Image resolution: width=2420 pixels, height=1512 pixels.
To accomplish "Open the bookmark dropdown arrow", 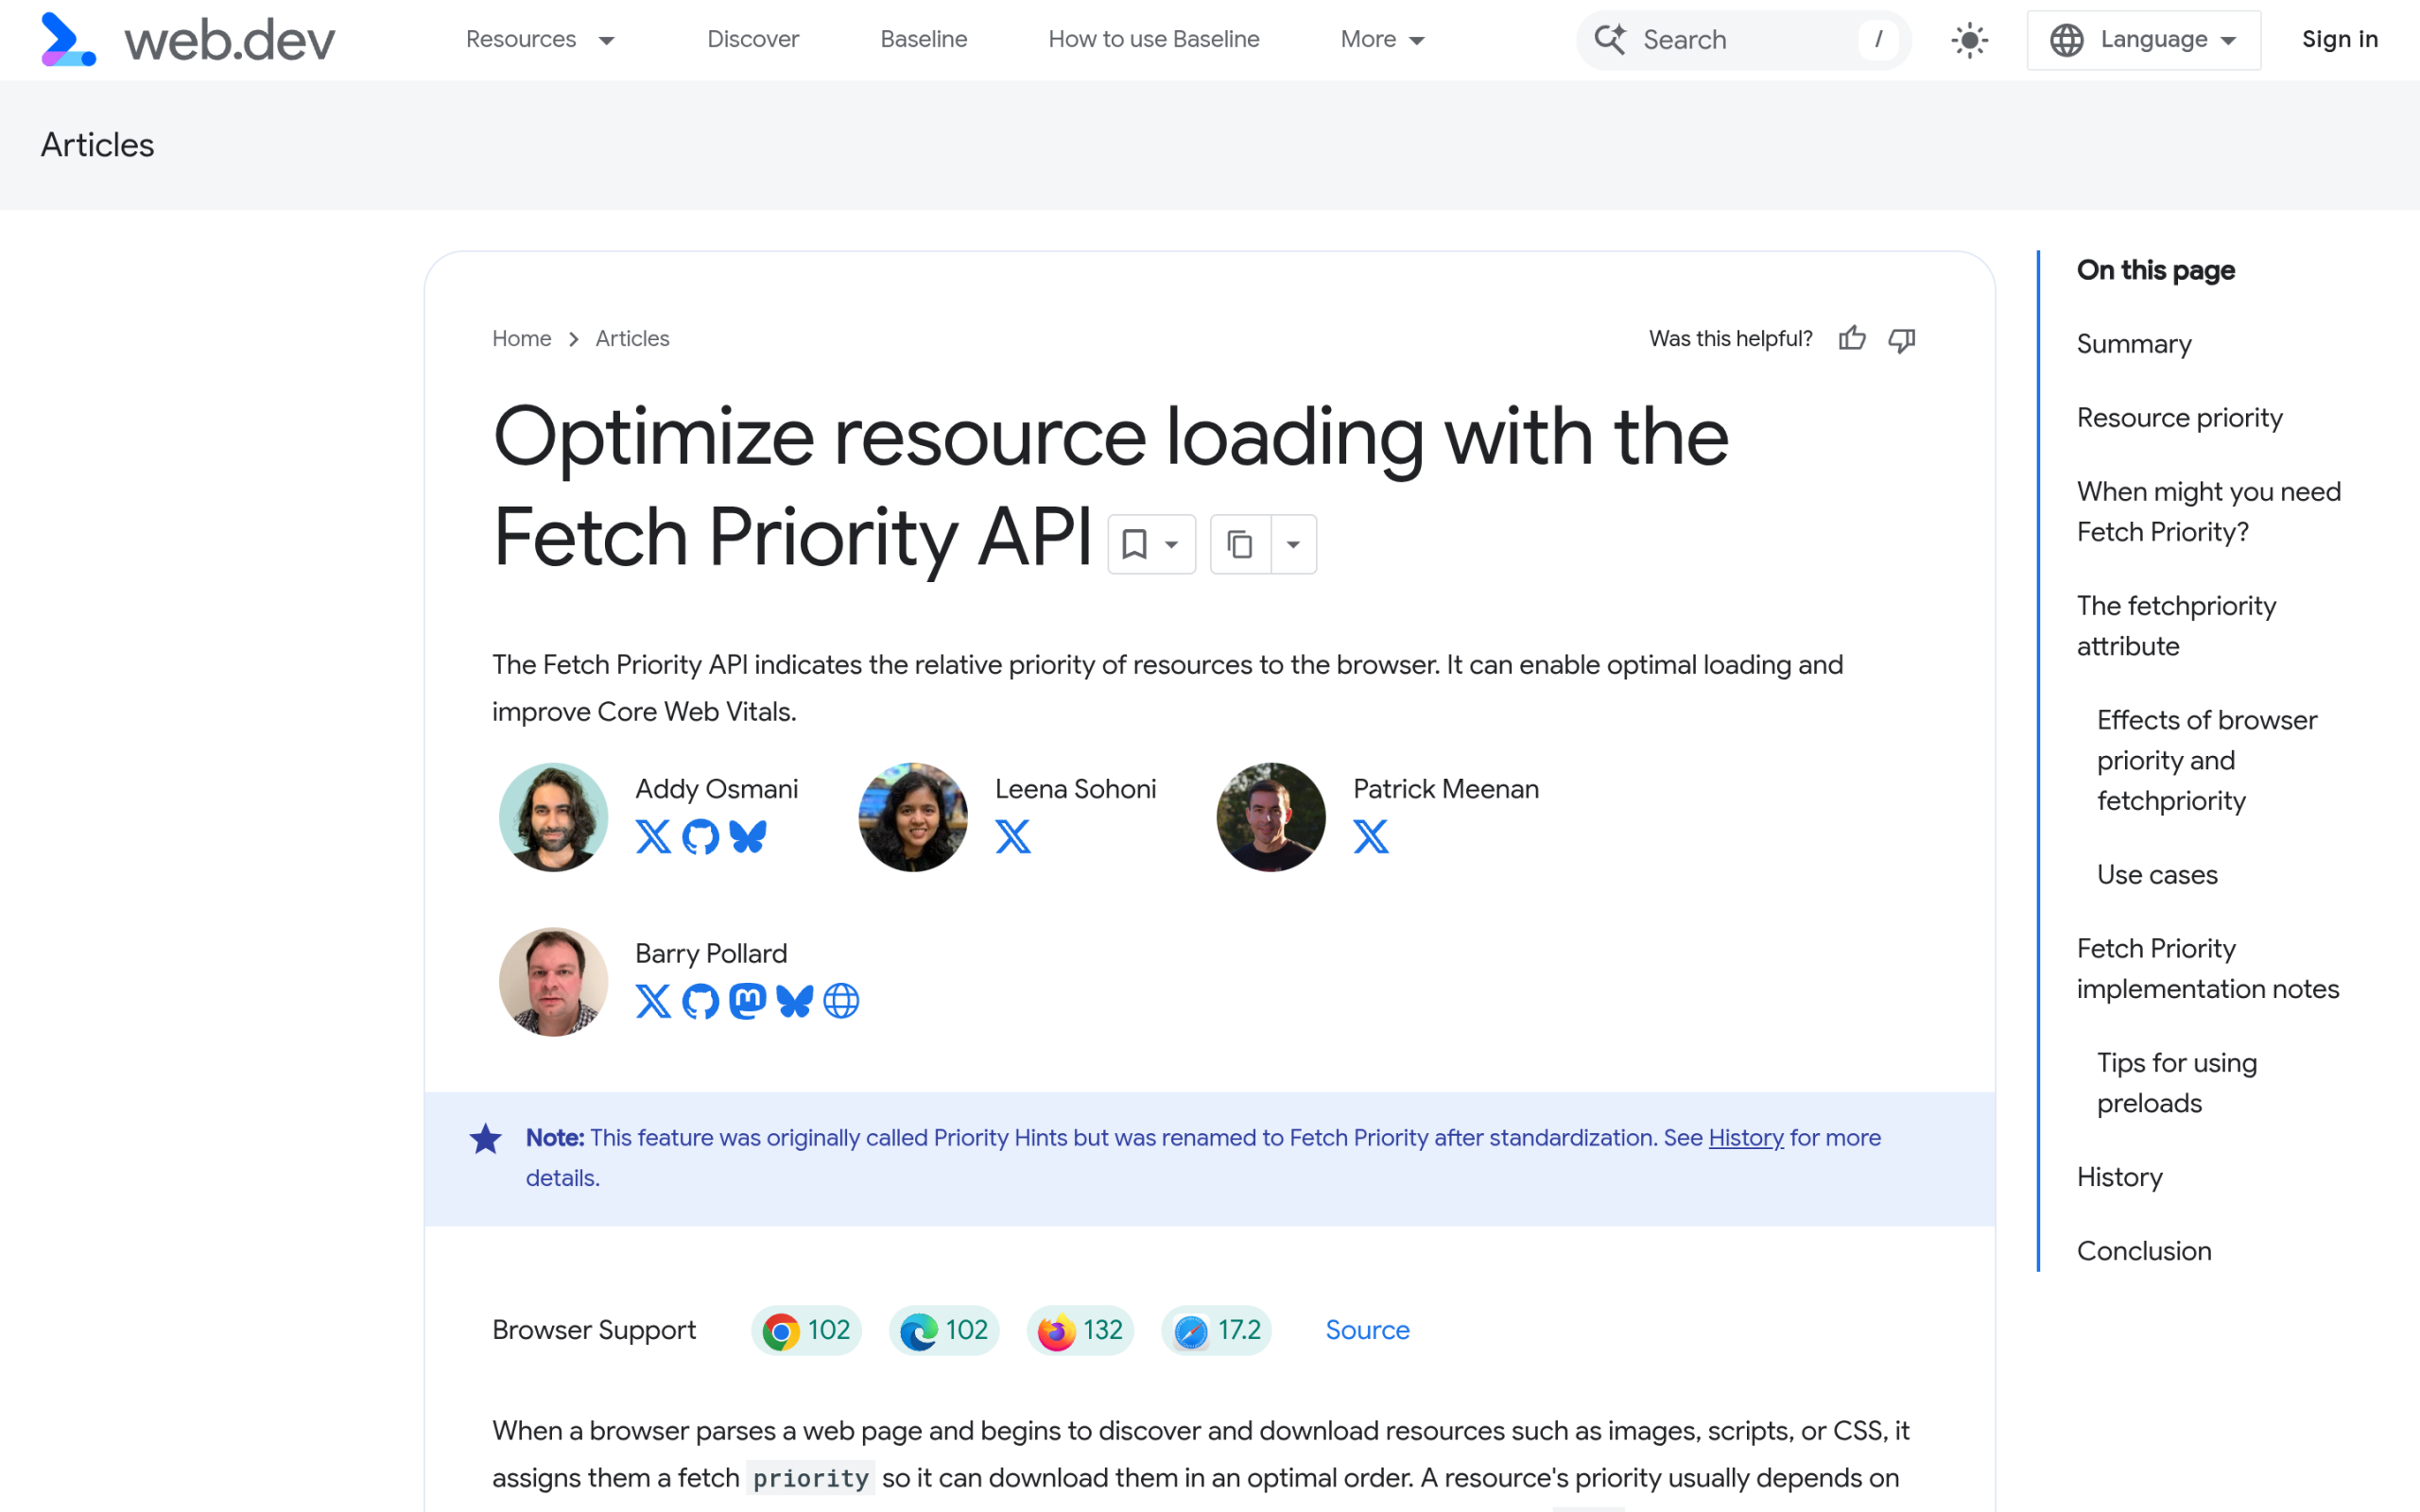I will 1172,545.
